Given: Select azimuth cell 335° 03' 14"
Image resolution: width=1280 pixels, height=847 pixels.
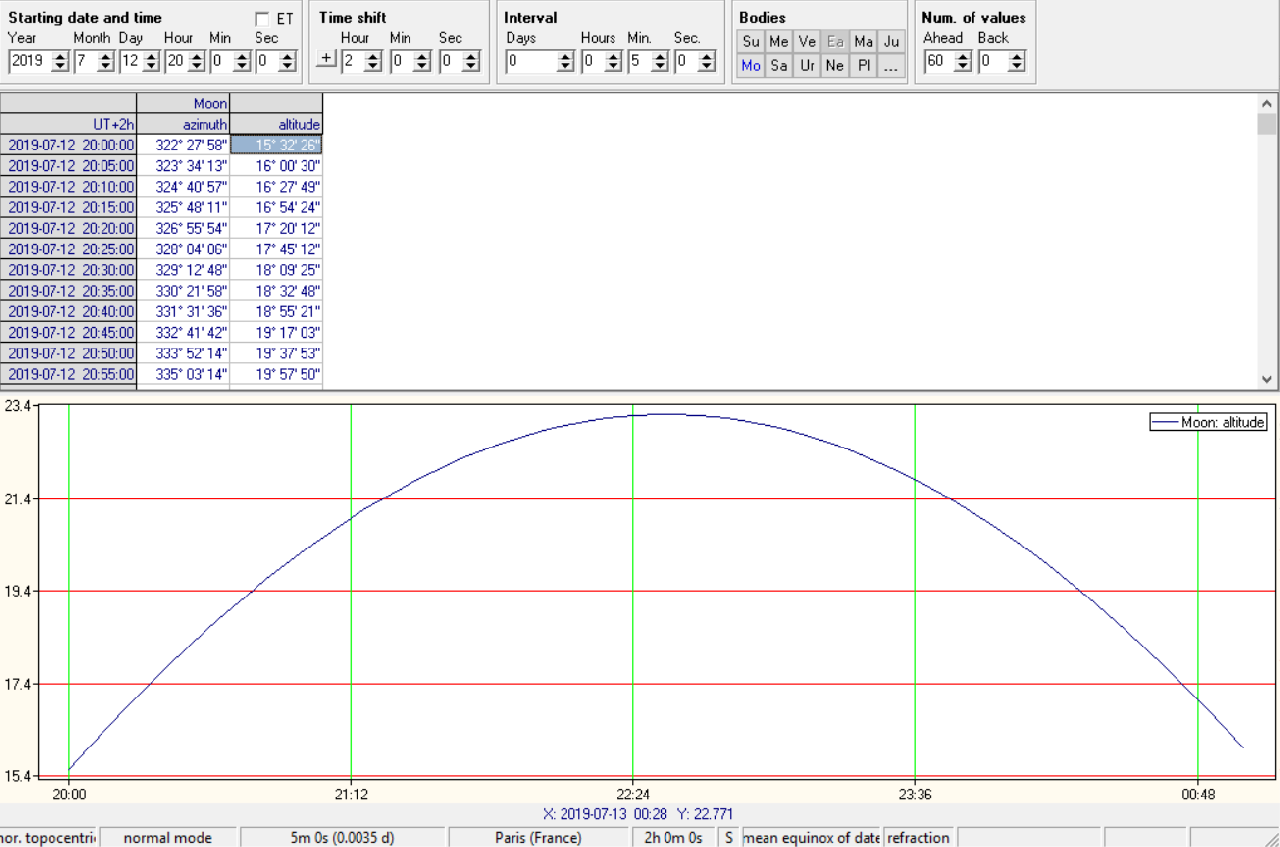Looking at the screenshot, I should tap(183, 375).
